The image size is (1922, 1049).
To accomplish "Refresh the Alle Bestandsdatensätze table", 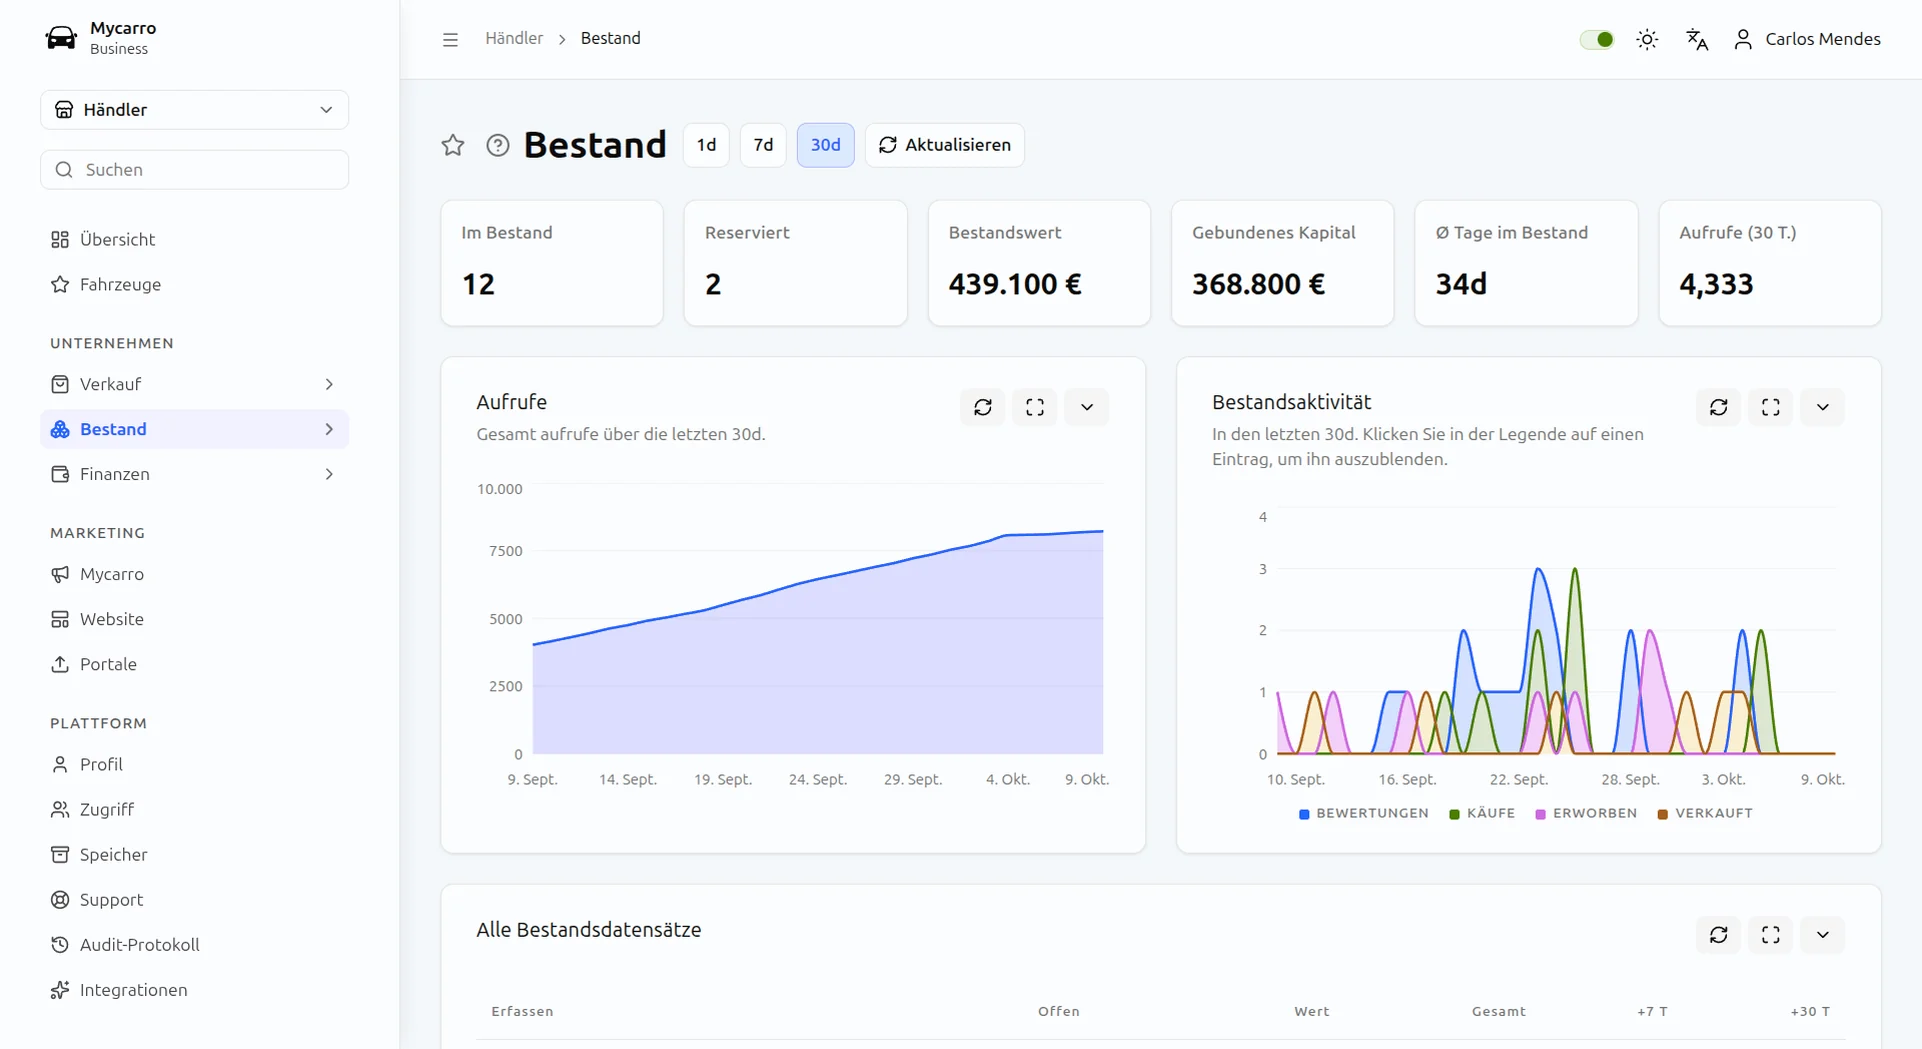I will click(x=1719, y=935).
